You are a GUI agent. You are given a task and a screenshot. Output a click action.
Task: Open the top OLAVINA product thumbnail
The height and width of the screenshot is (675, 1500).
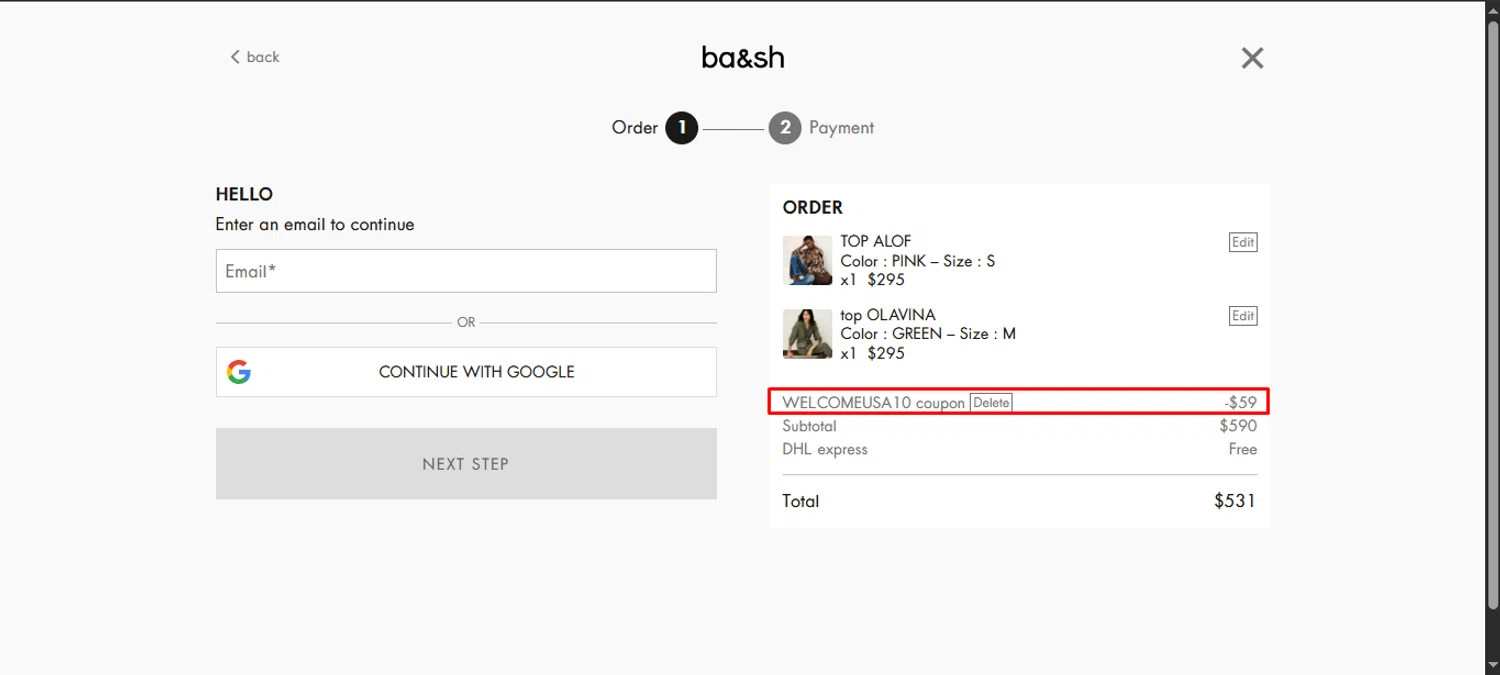[807, 334]
